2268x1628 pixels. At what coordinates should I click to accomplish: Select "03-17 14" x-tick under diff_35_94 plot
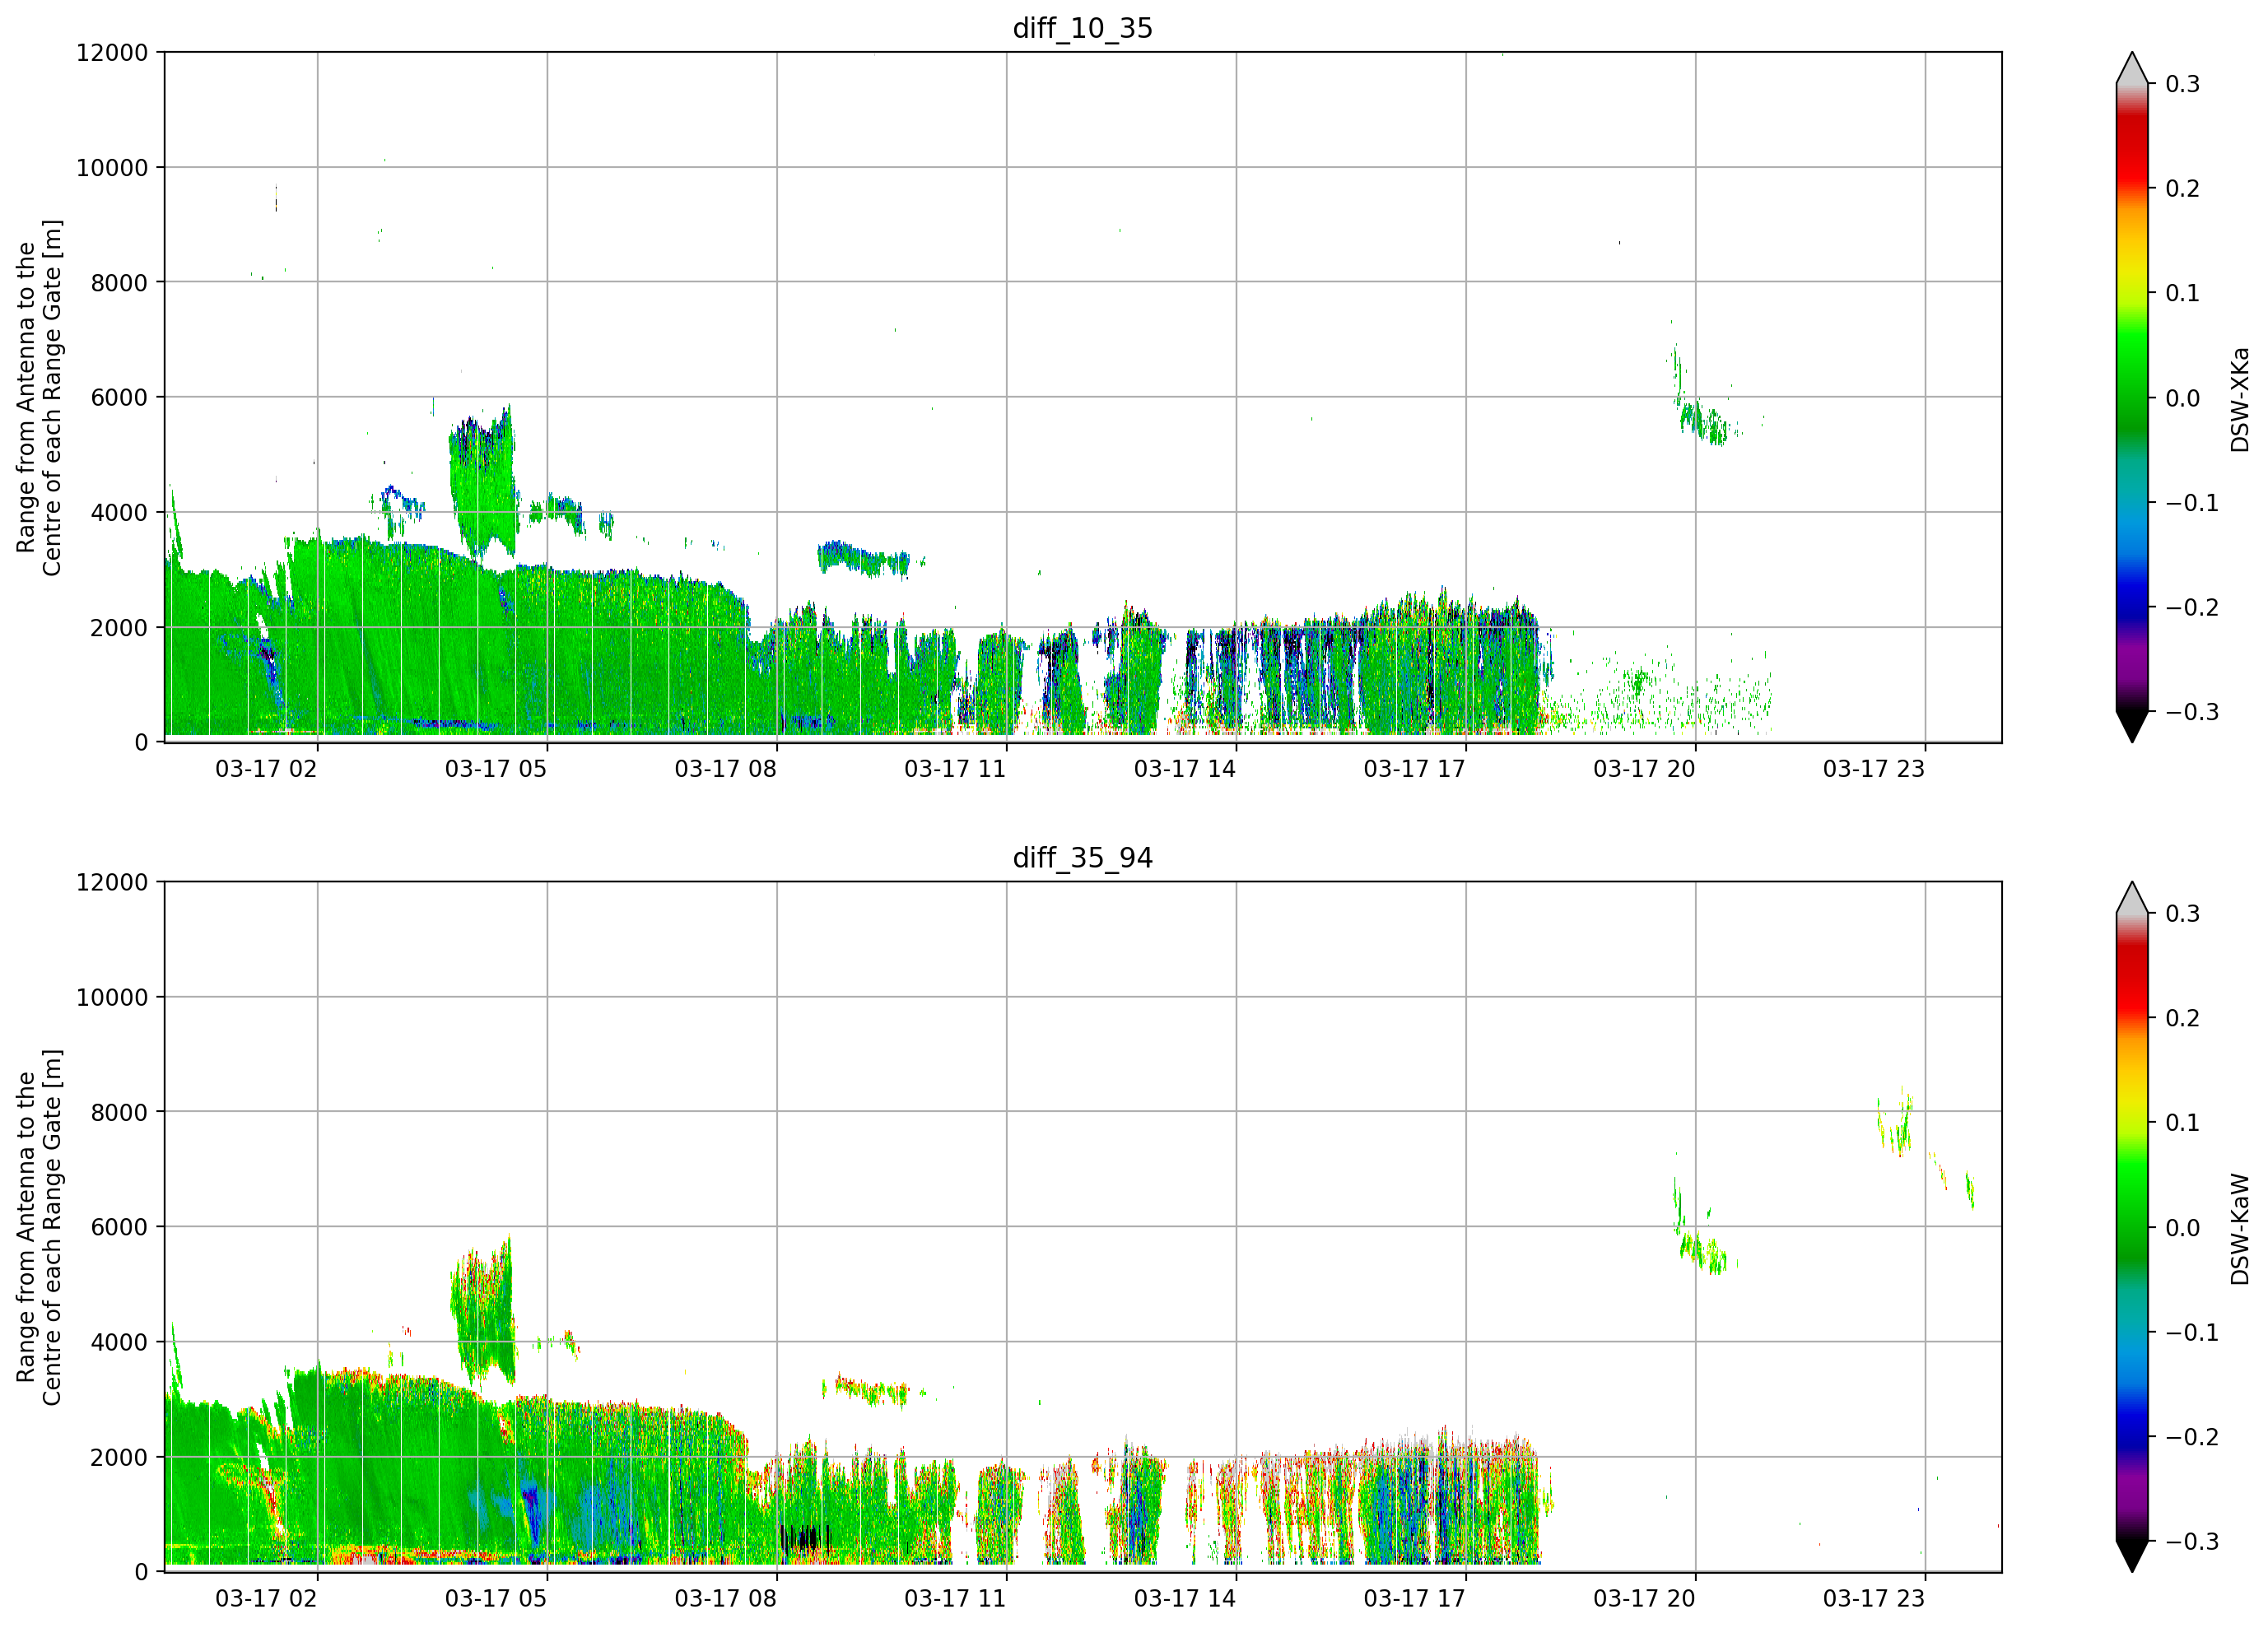tap(1185, 1599)
